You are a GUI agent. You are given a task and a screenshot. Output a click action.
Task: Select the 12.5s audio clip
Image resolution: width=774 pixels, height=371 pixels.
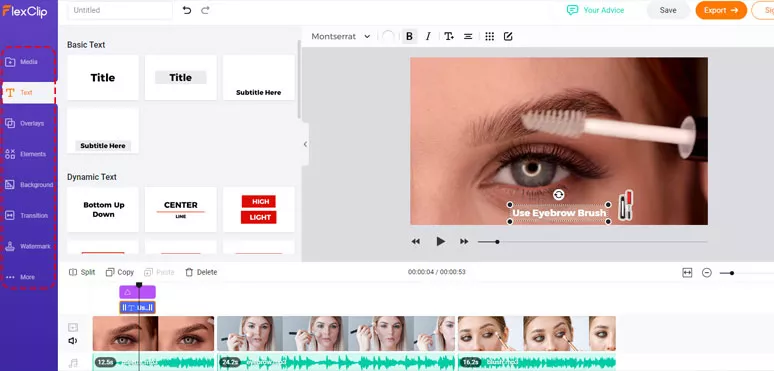[154, 363]
